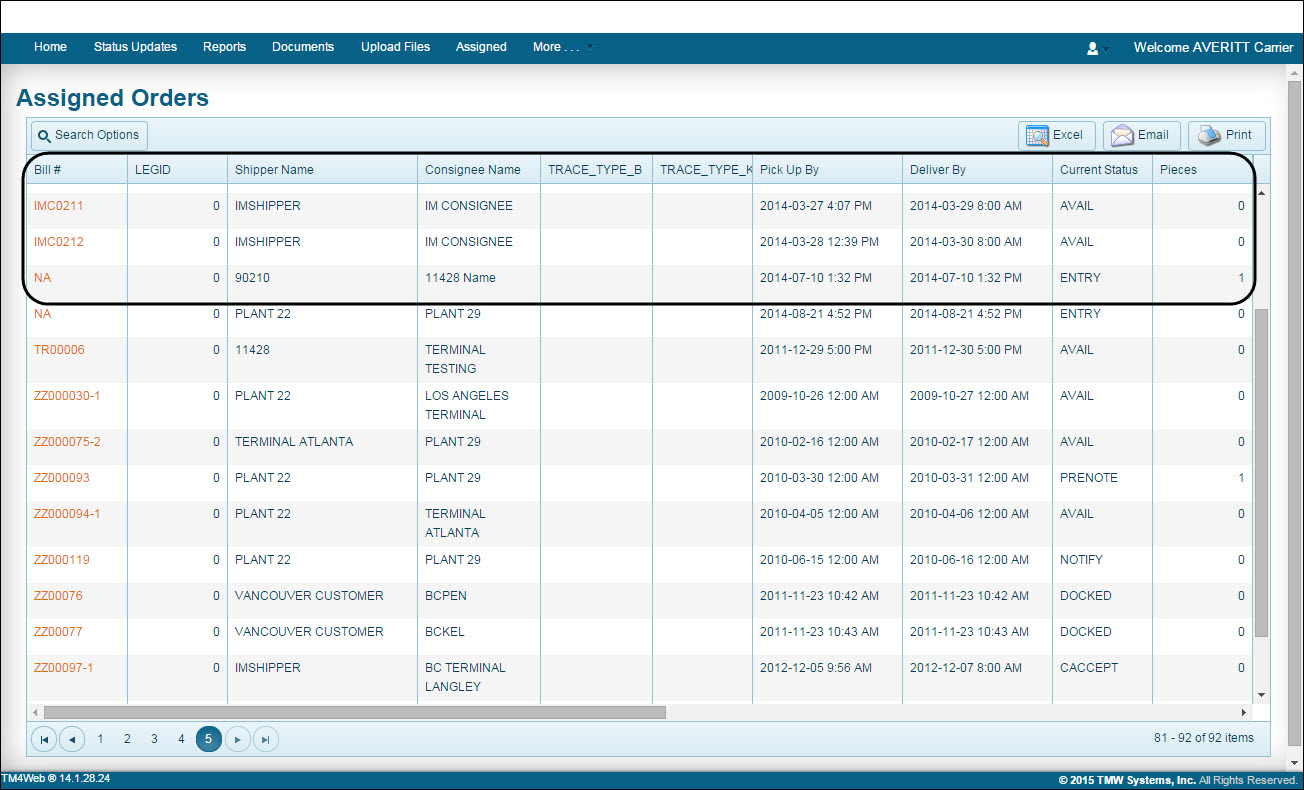
Task: Open the Reports menu
Action: pyautogui.click(x=225, y=47)
